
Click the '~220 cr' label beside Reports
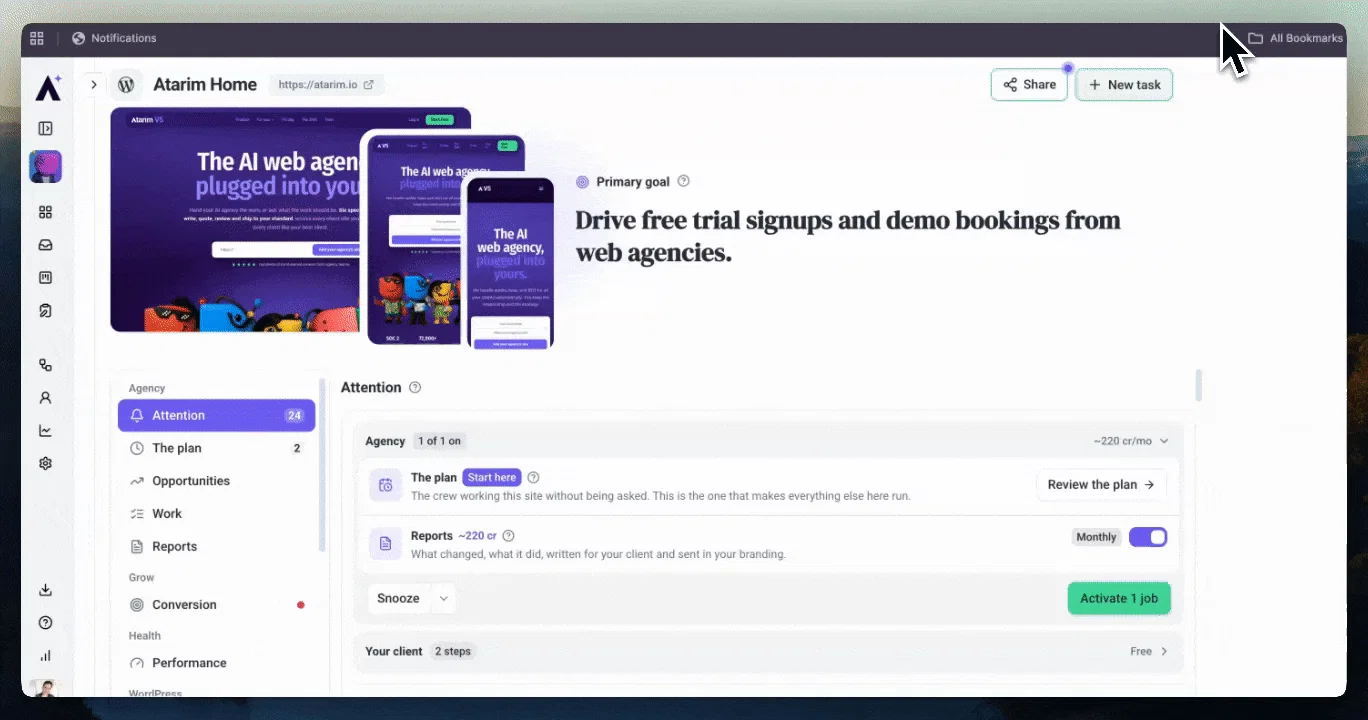478,536
